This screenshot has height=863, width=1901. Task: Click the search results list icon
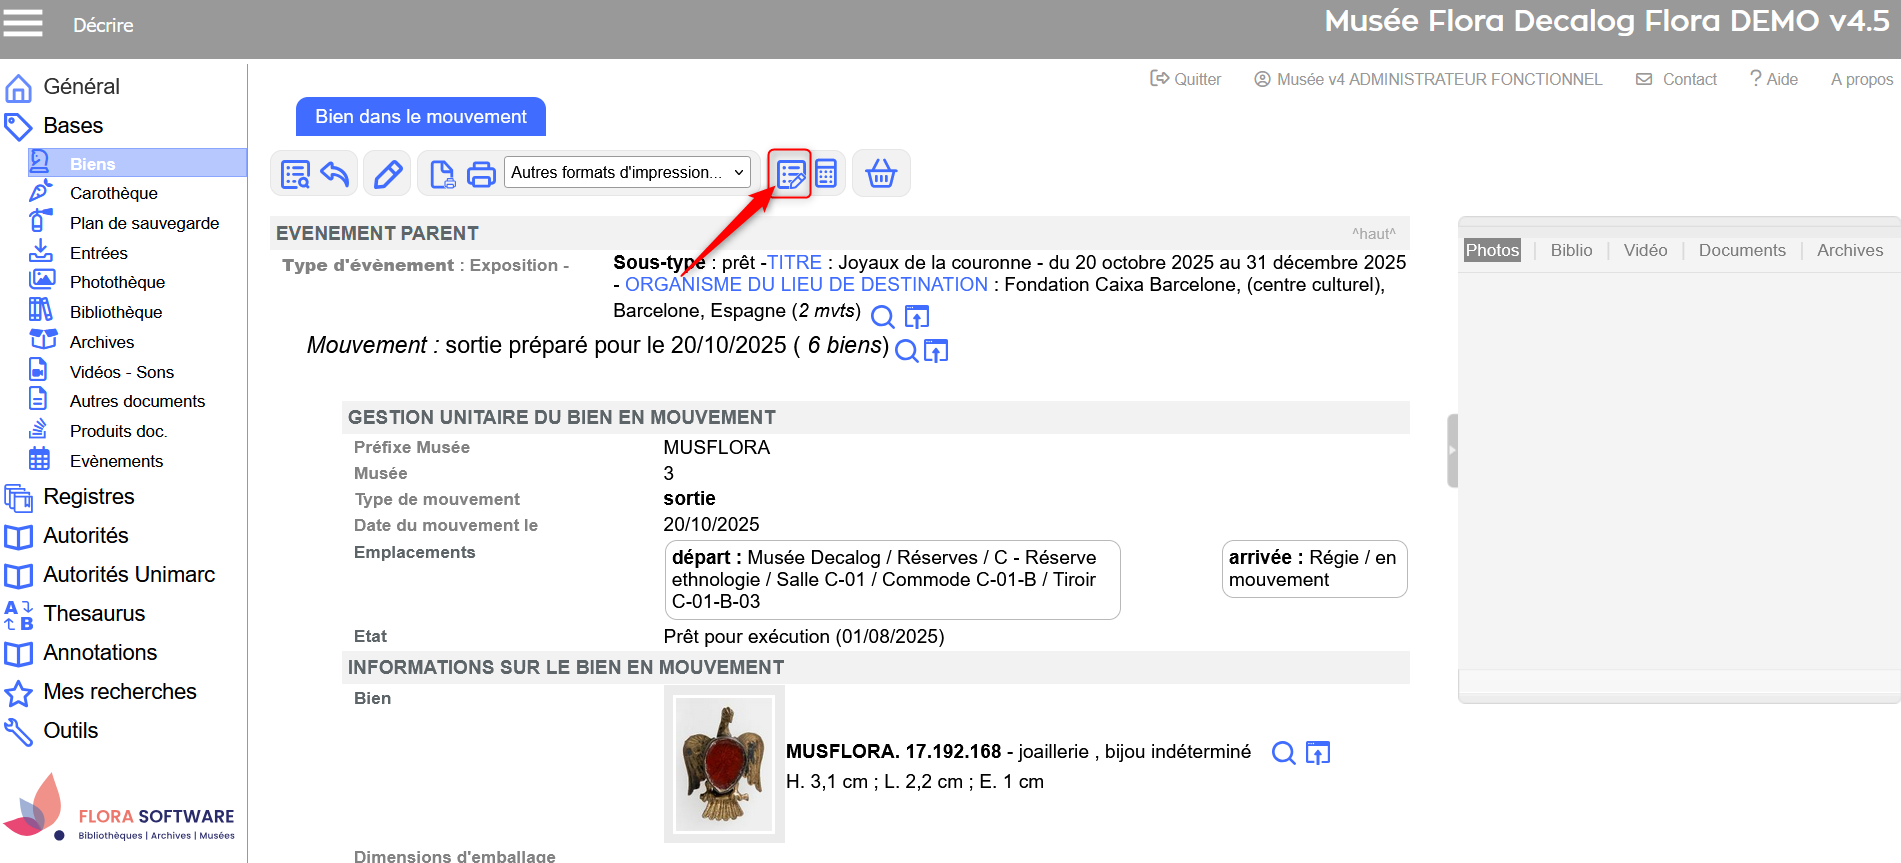pos(295,174)
